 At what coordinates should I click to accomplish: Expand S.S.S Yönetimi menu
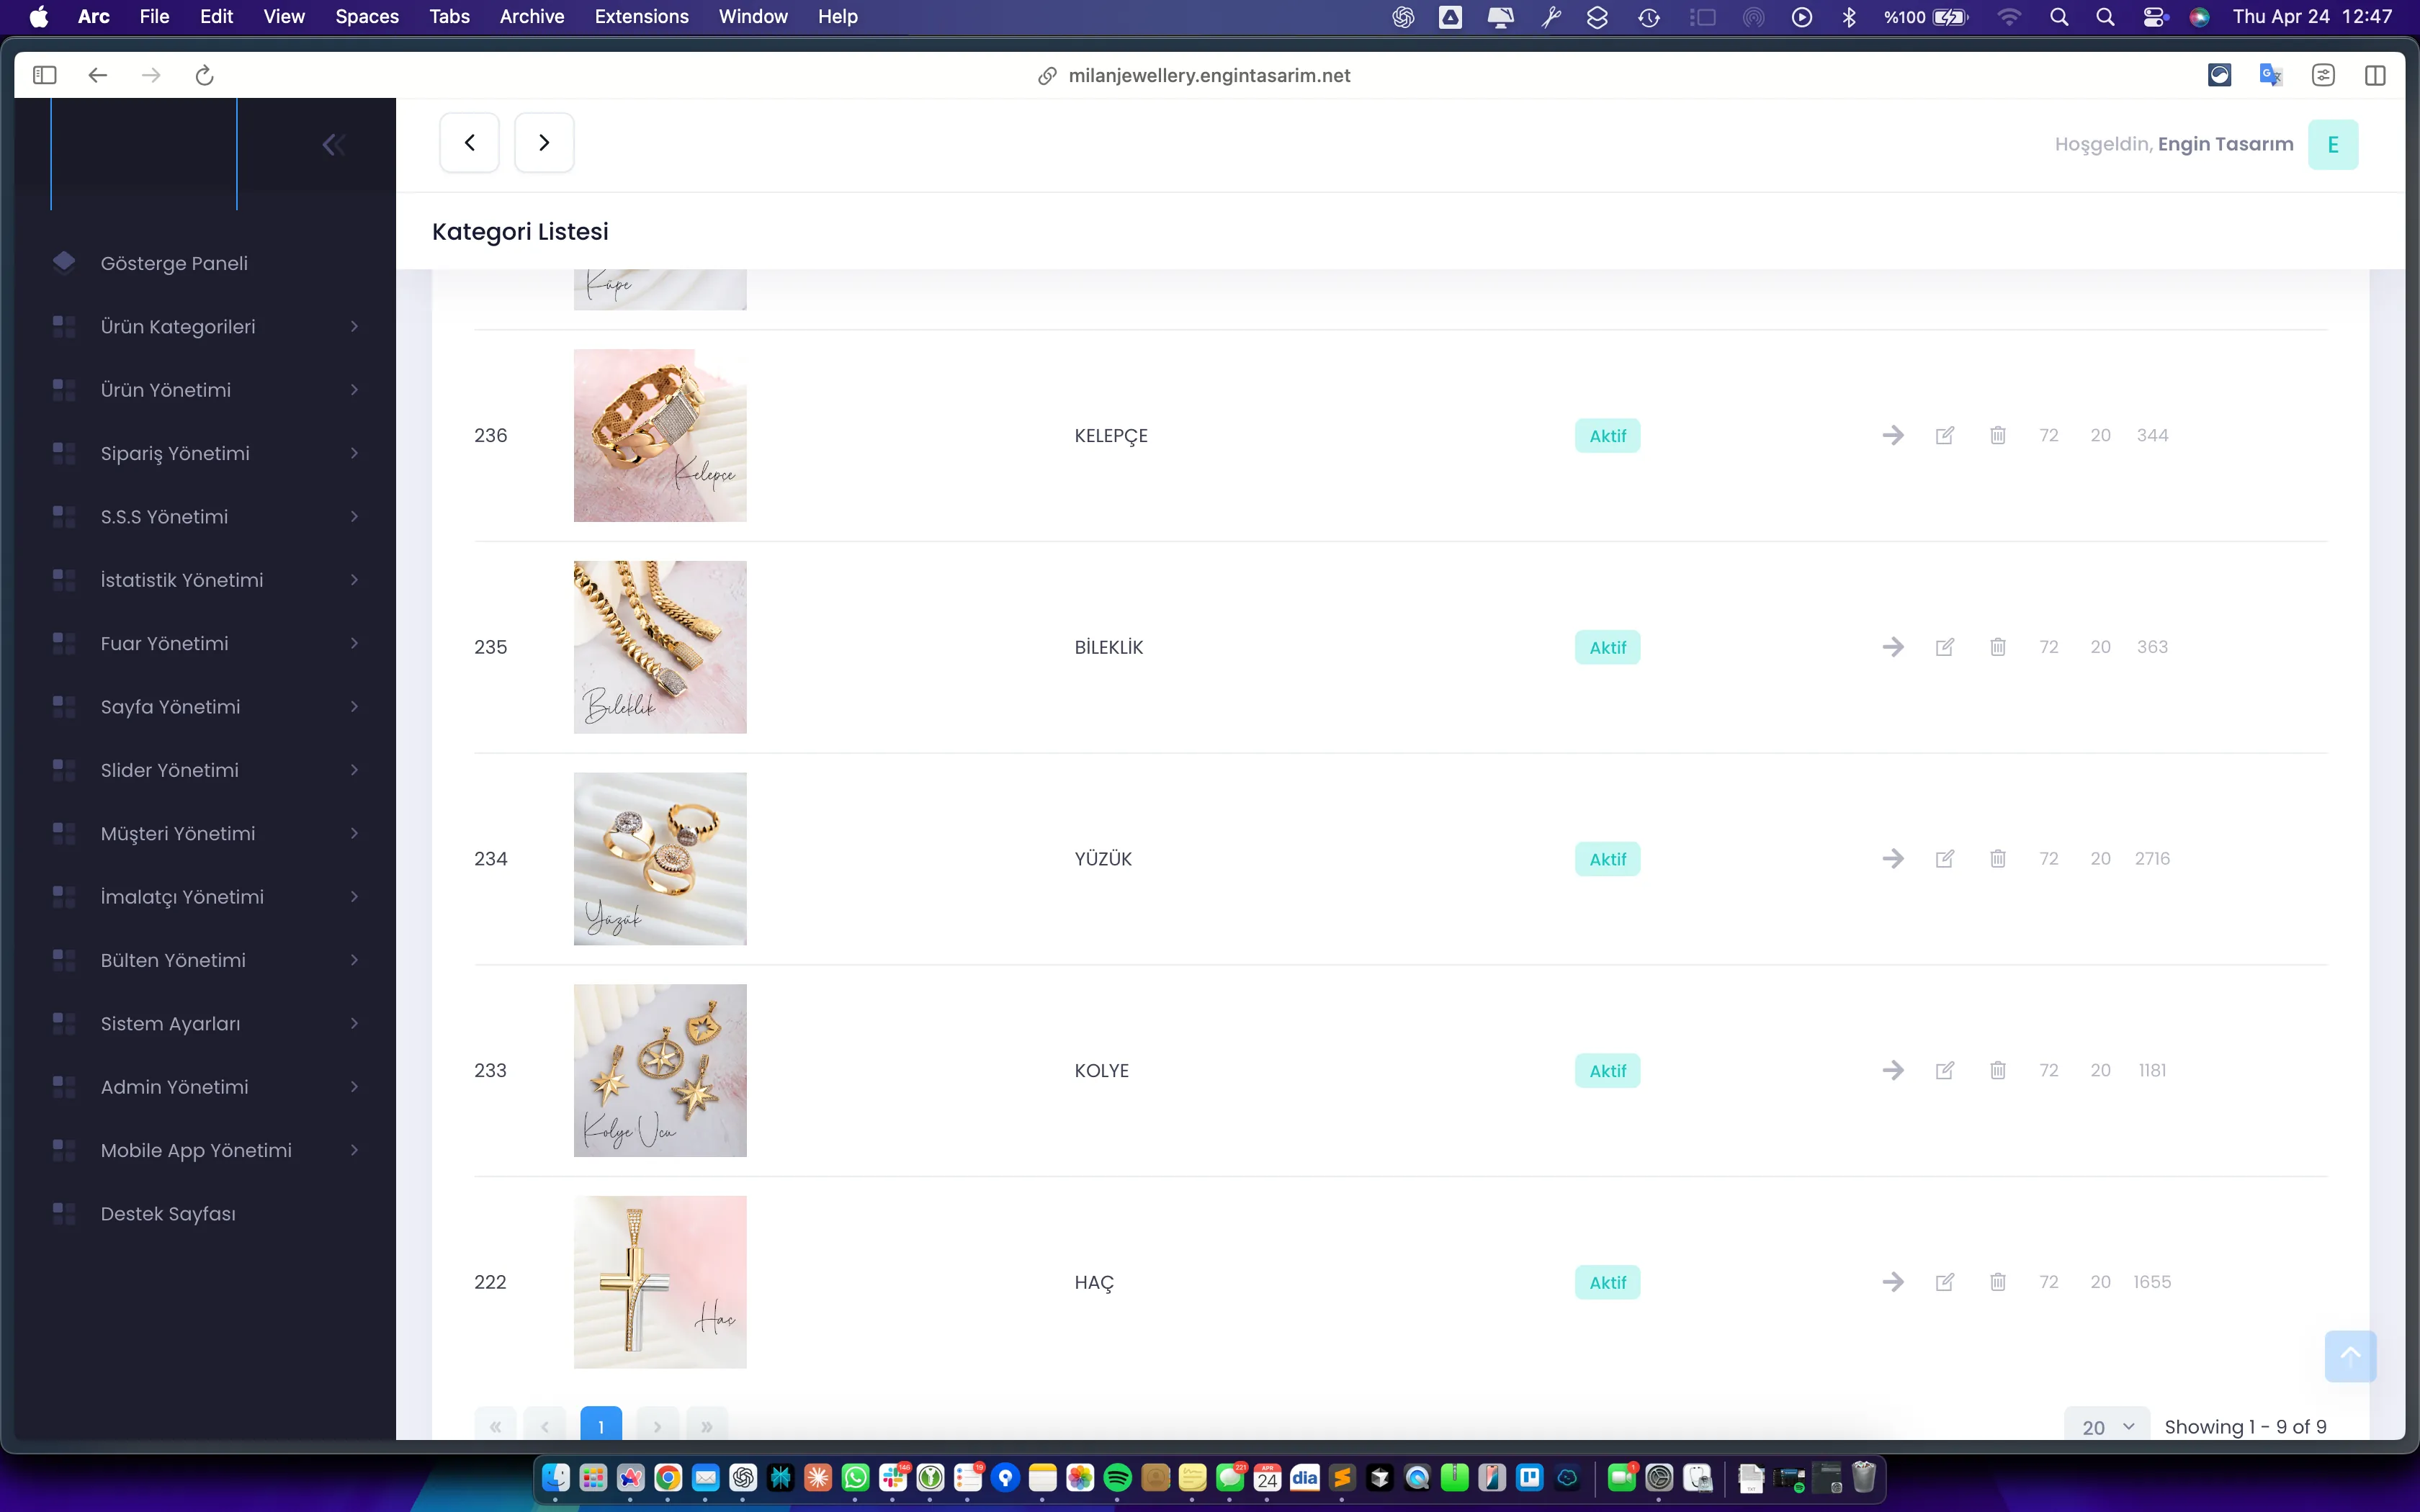[205, 517]
